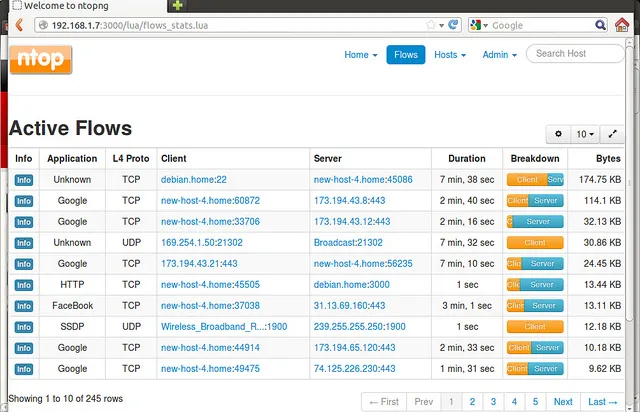Open a new browser tab

pos(177,6)
